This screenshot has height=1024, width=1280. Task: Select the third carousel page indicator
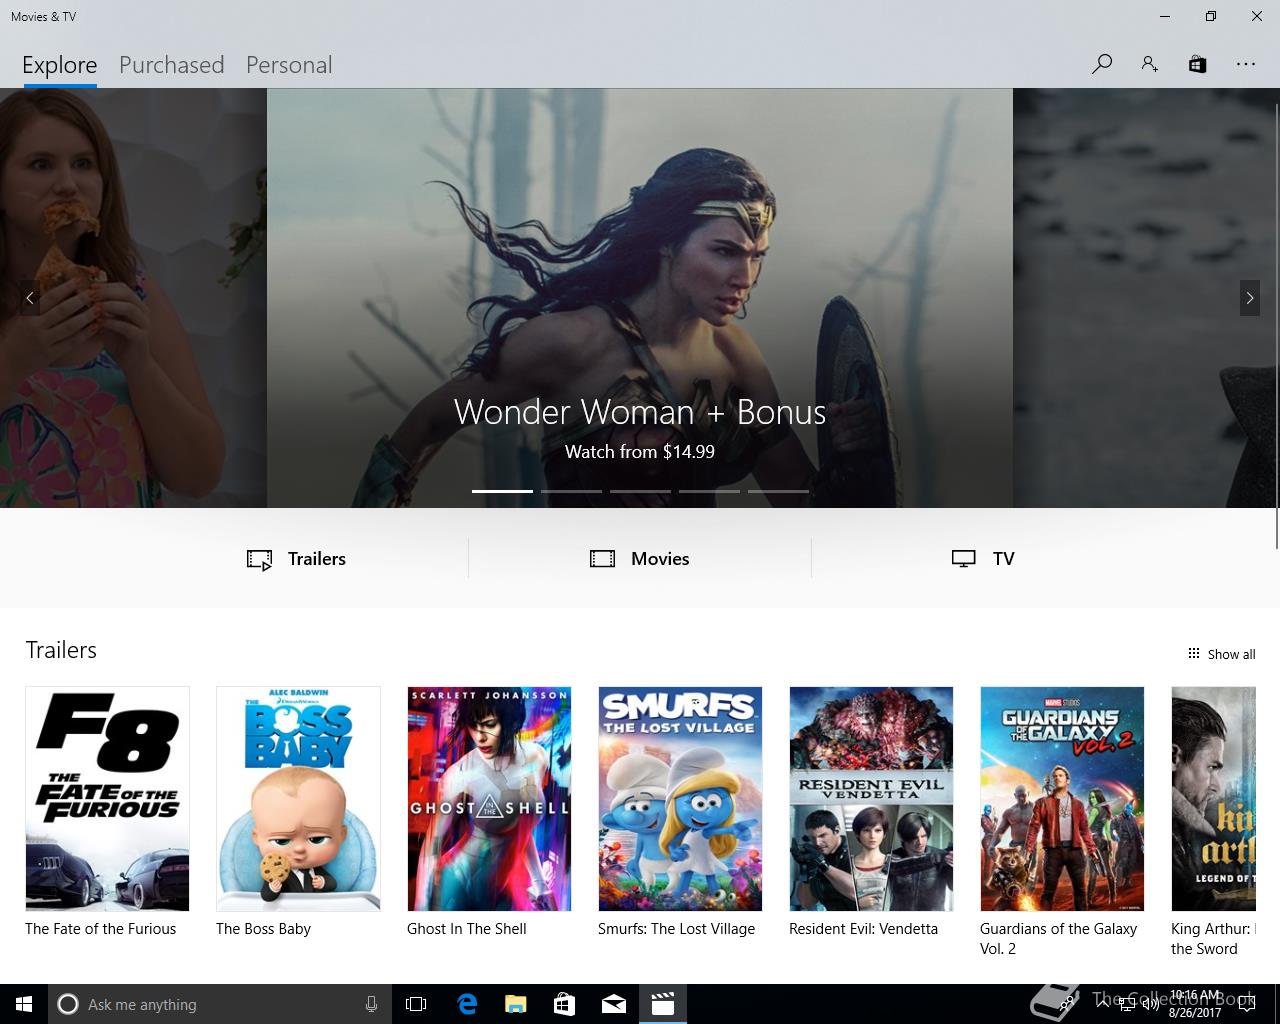tap(640, 491)
